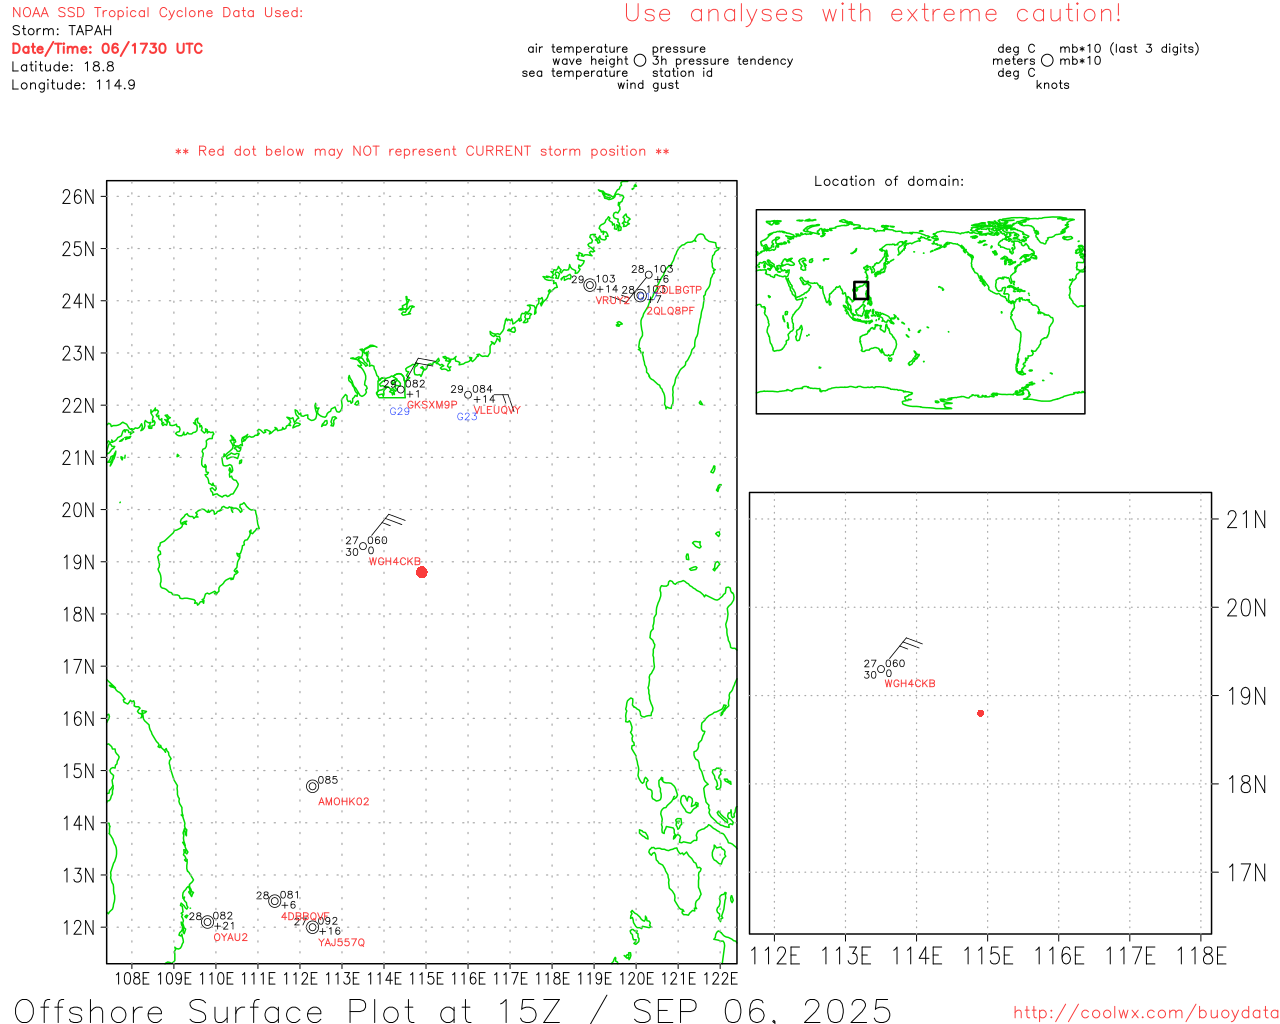Click 'station id' legend label
1280x1024 pixels.
(x=682, y=73)
